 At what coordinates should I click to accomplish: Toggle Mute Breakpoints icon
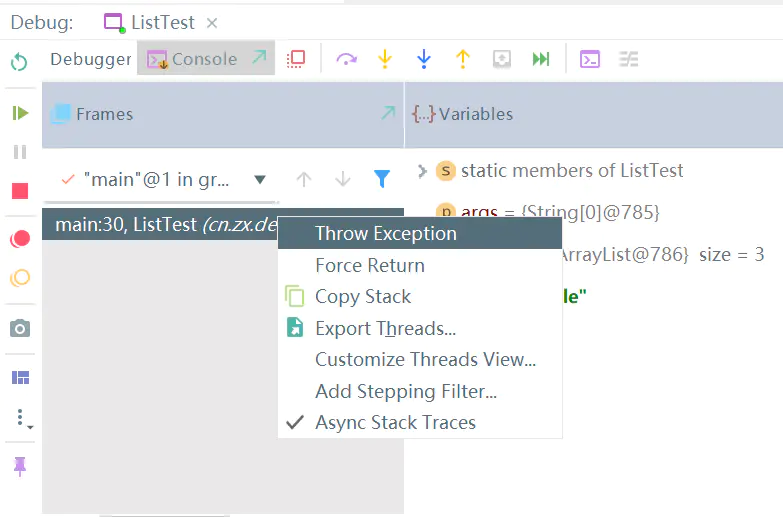point(20,278)
